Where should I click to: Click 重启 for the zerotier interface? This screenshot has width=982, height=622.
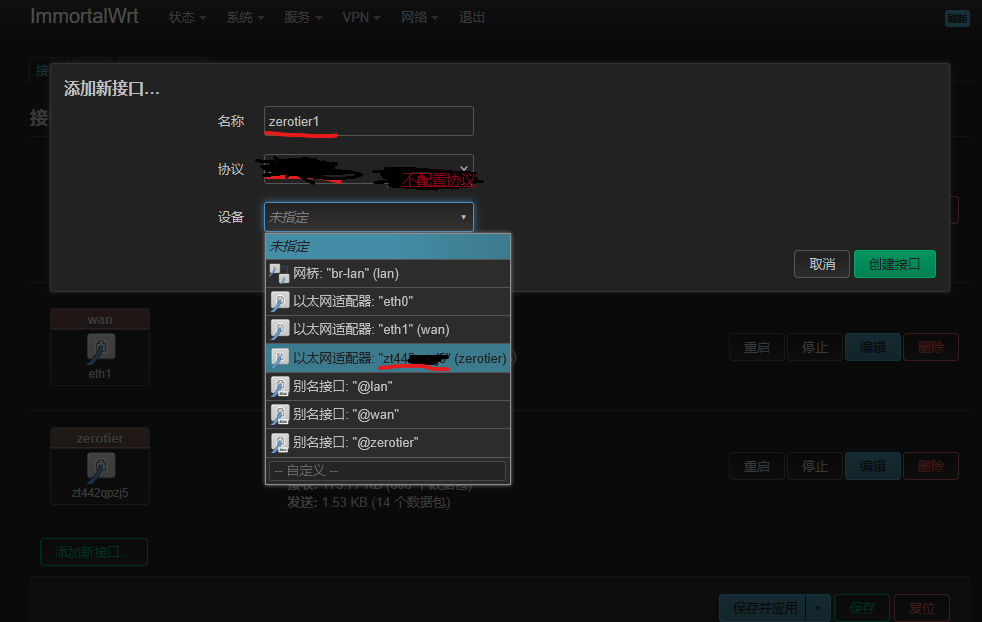tap(757, 466)
